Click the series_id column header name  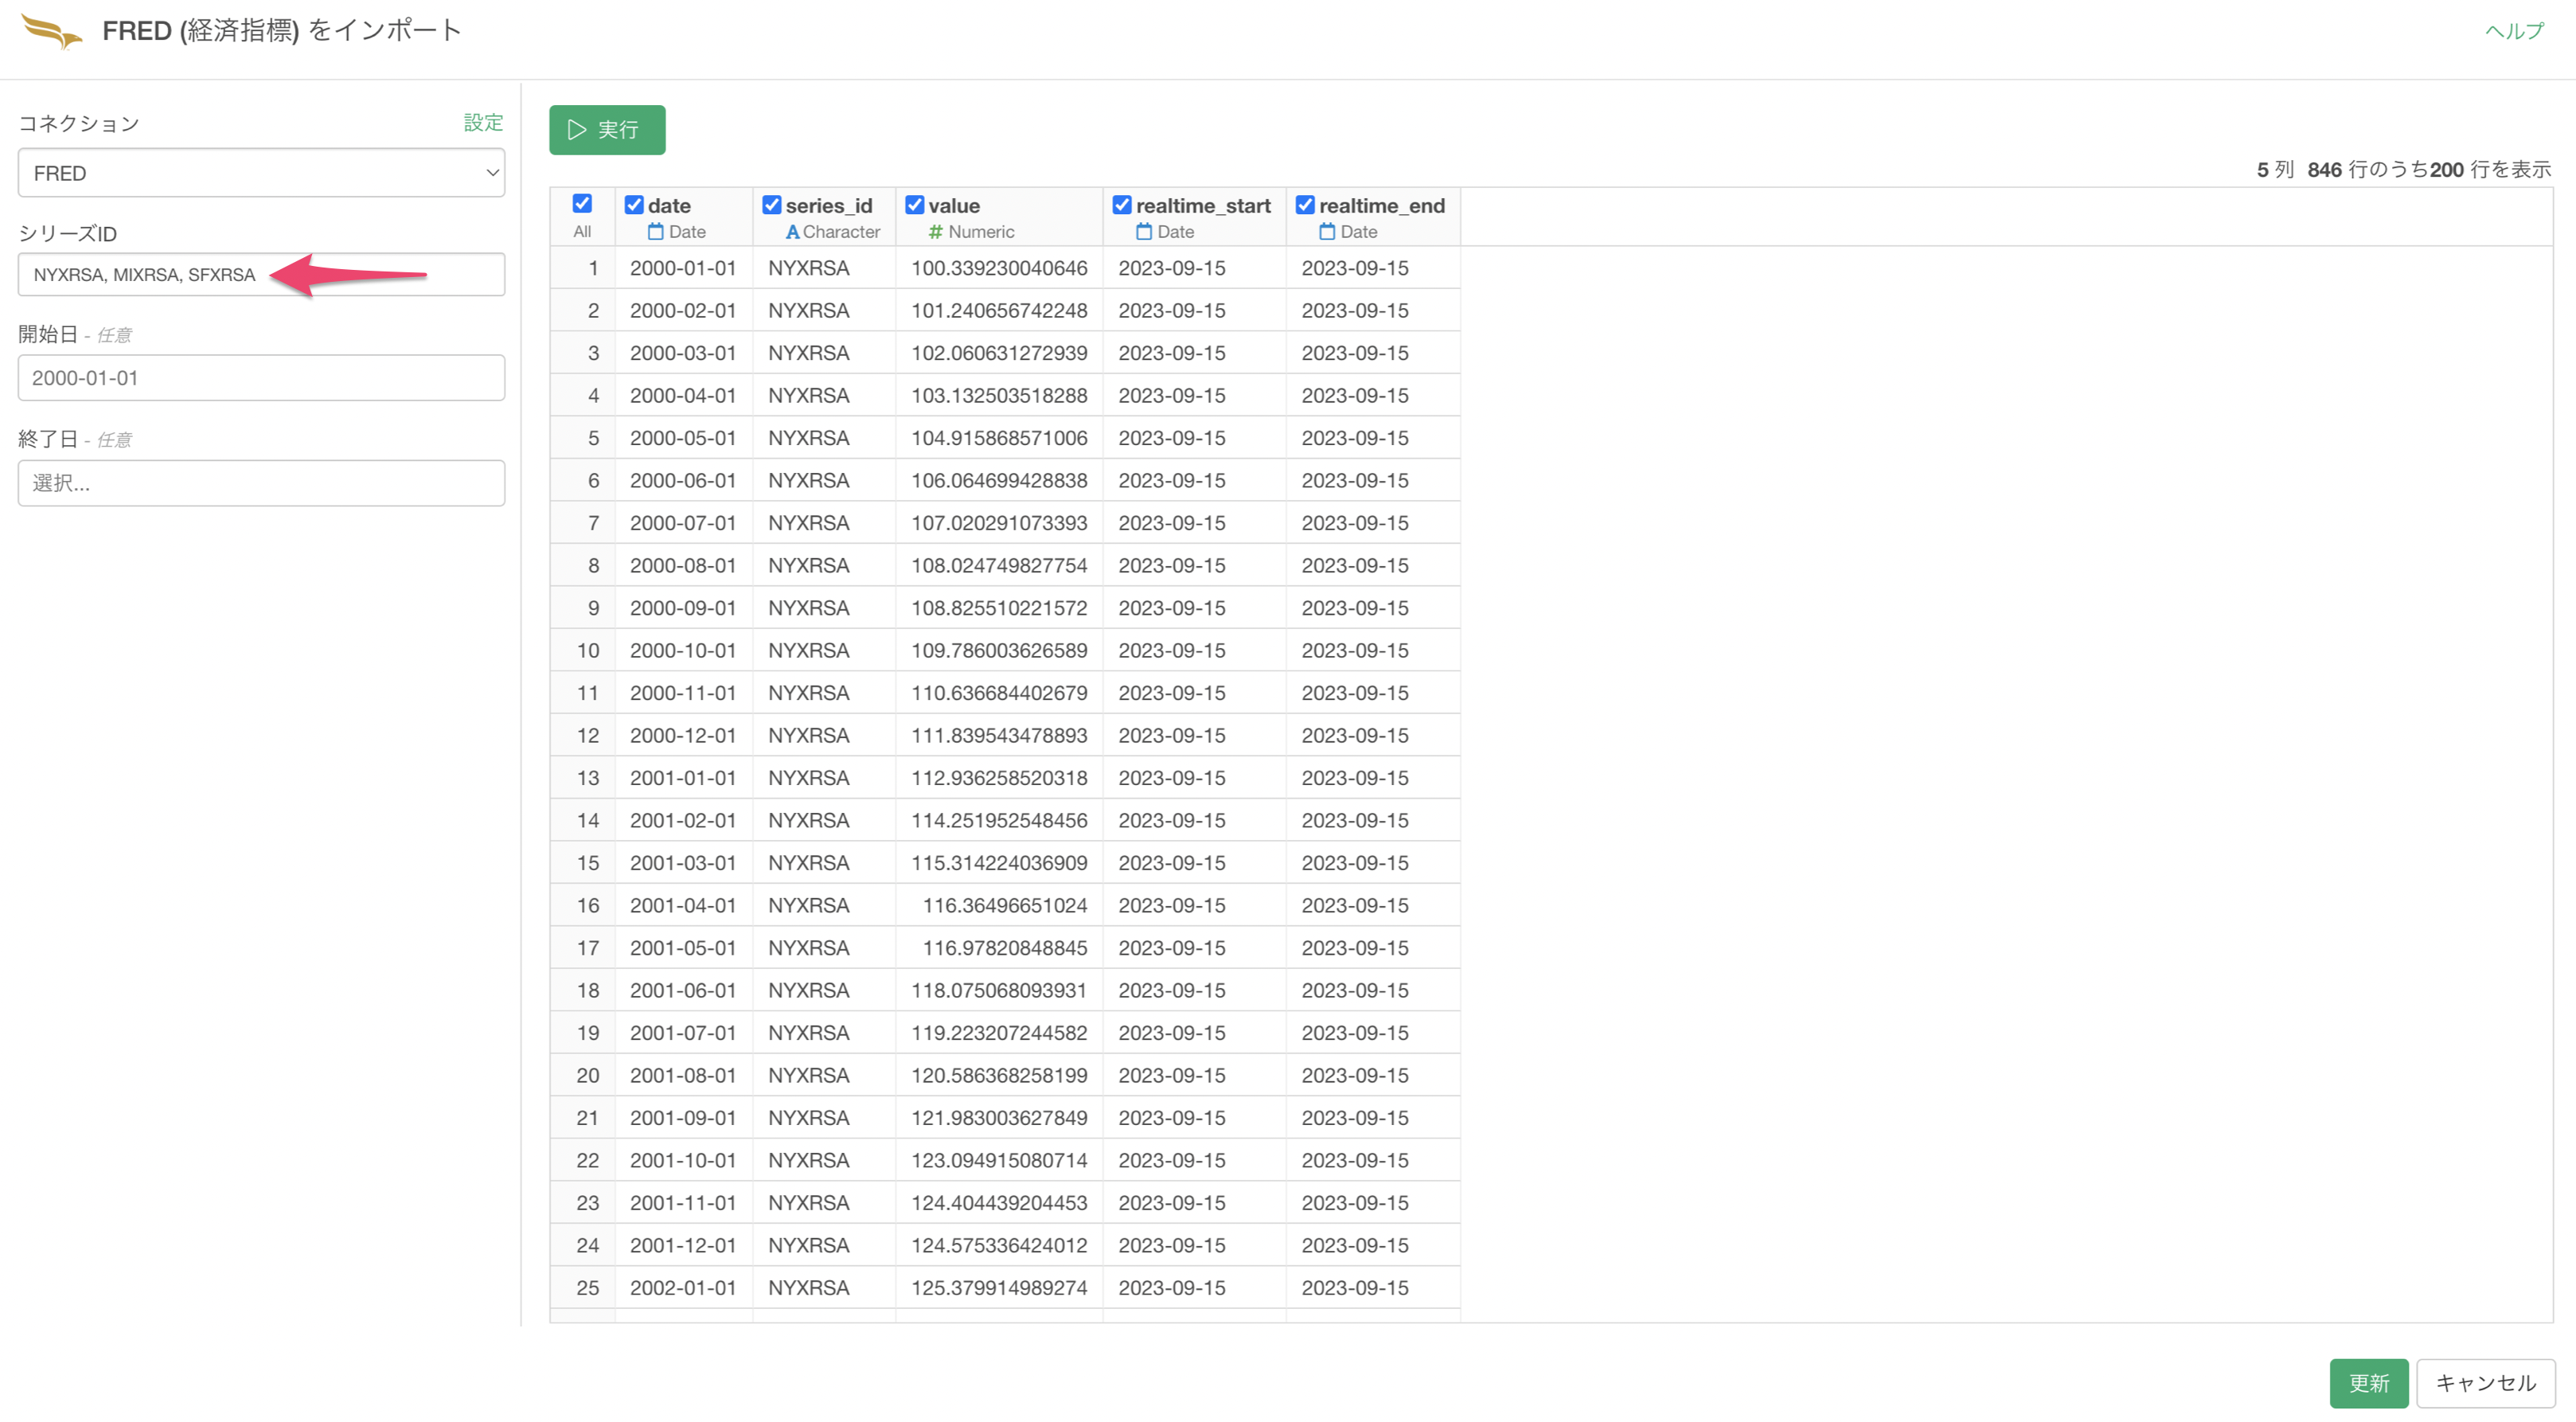tap(829, 205)
